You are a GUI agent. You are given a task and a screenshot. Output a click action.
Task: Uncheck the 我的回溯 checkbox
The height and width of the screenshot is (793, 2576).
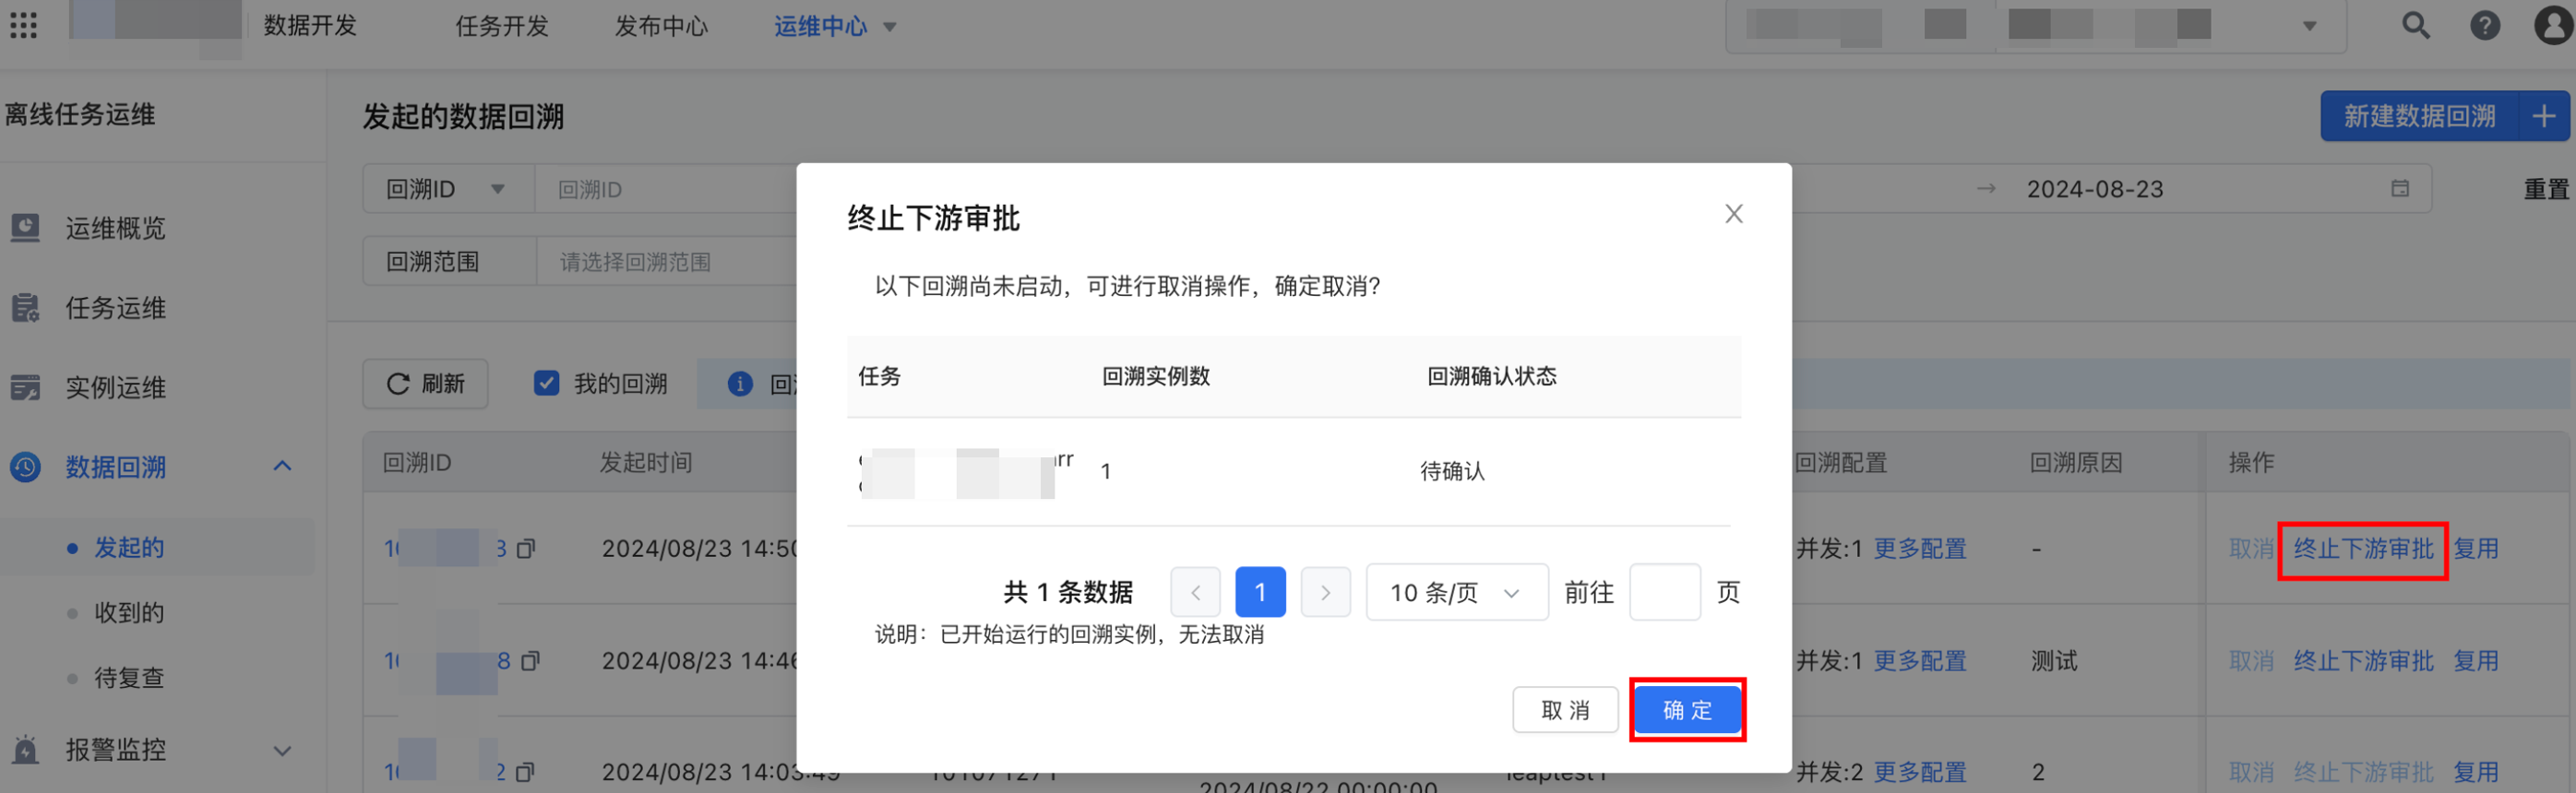(x=546, y=383)
